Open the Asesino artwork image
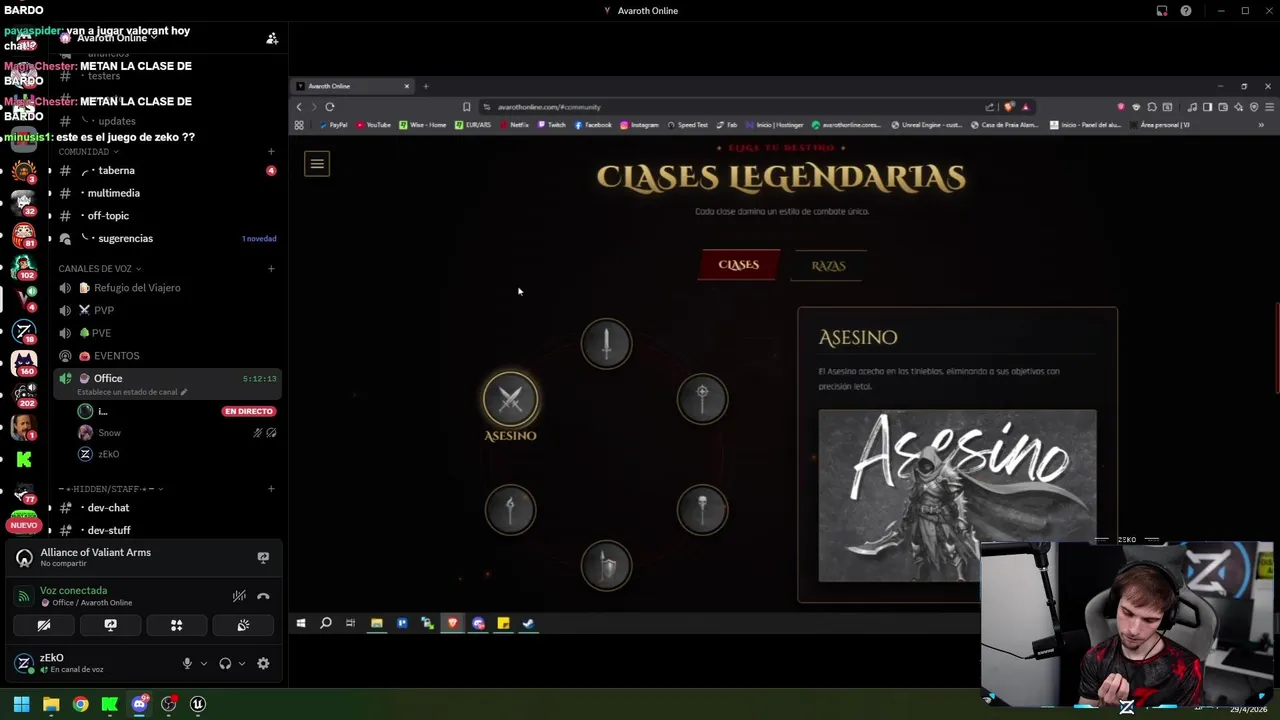This screenshot has height=720, width=1280. [957, 495]
